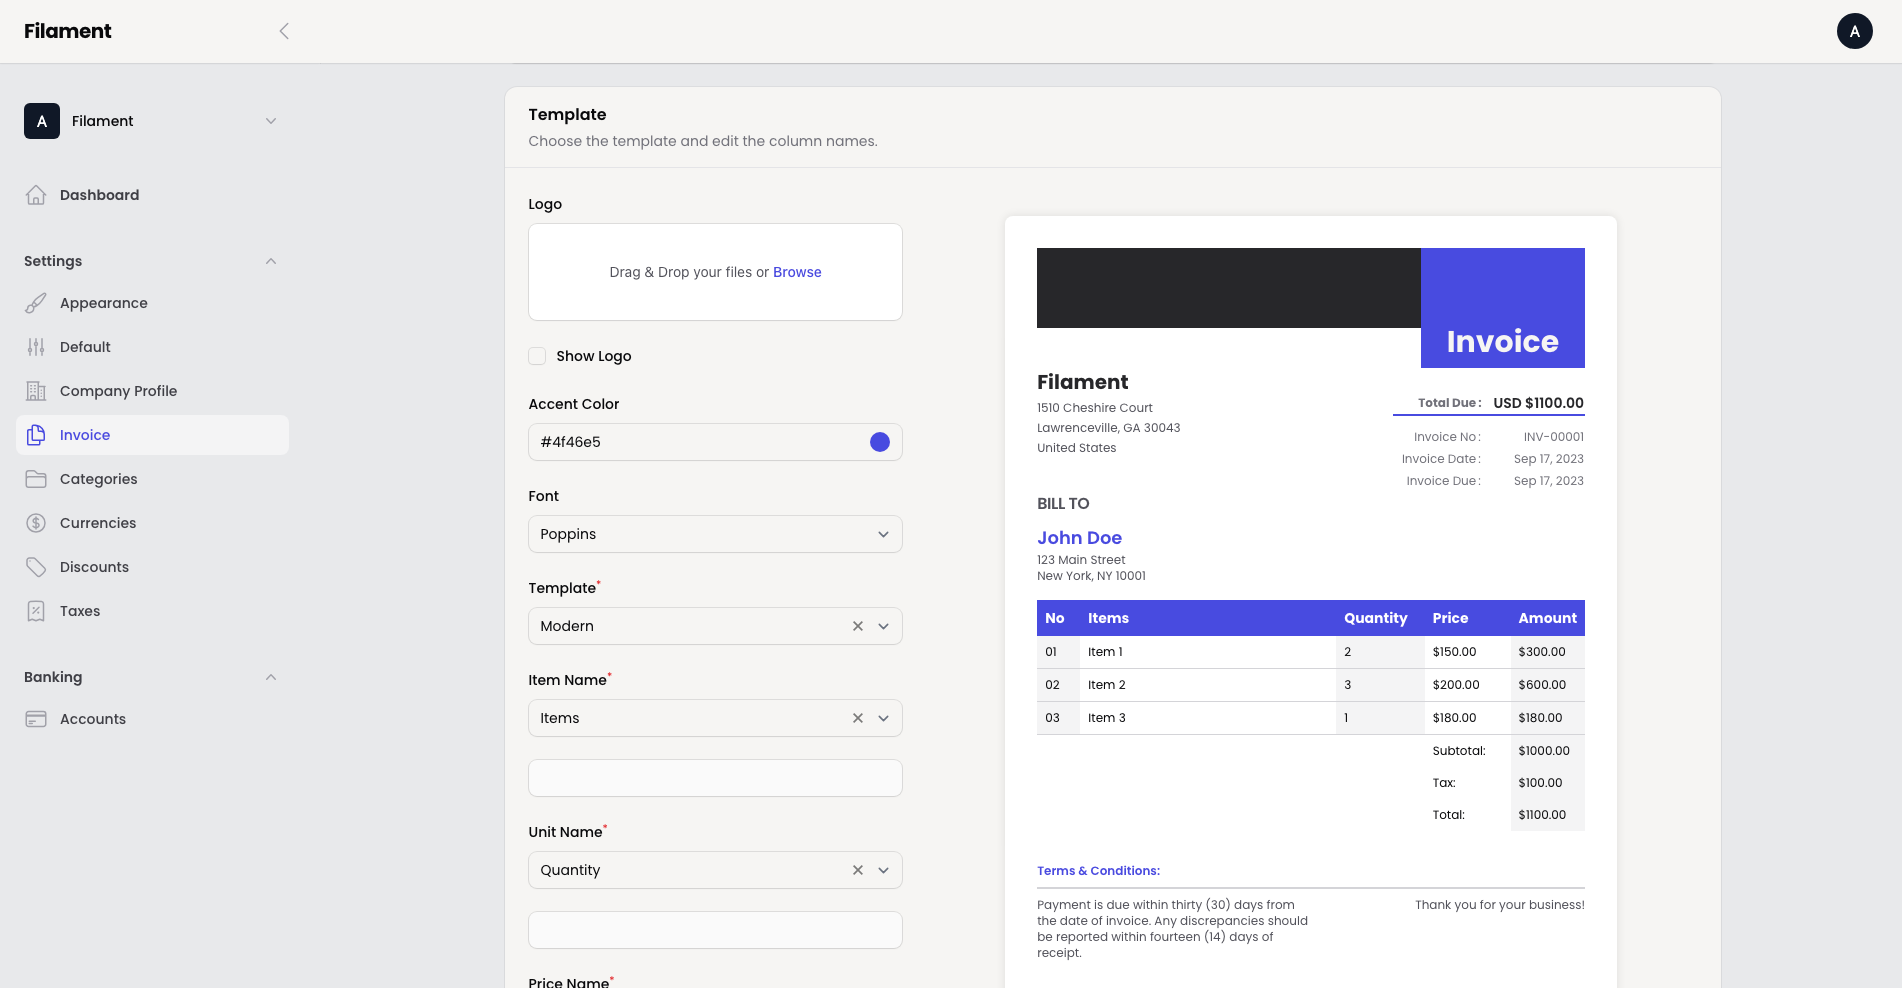Click the Amount column header
Screen dimensions: 1902x988
[x=1547, y=618]
